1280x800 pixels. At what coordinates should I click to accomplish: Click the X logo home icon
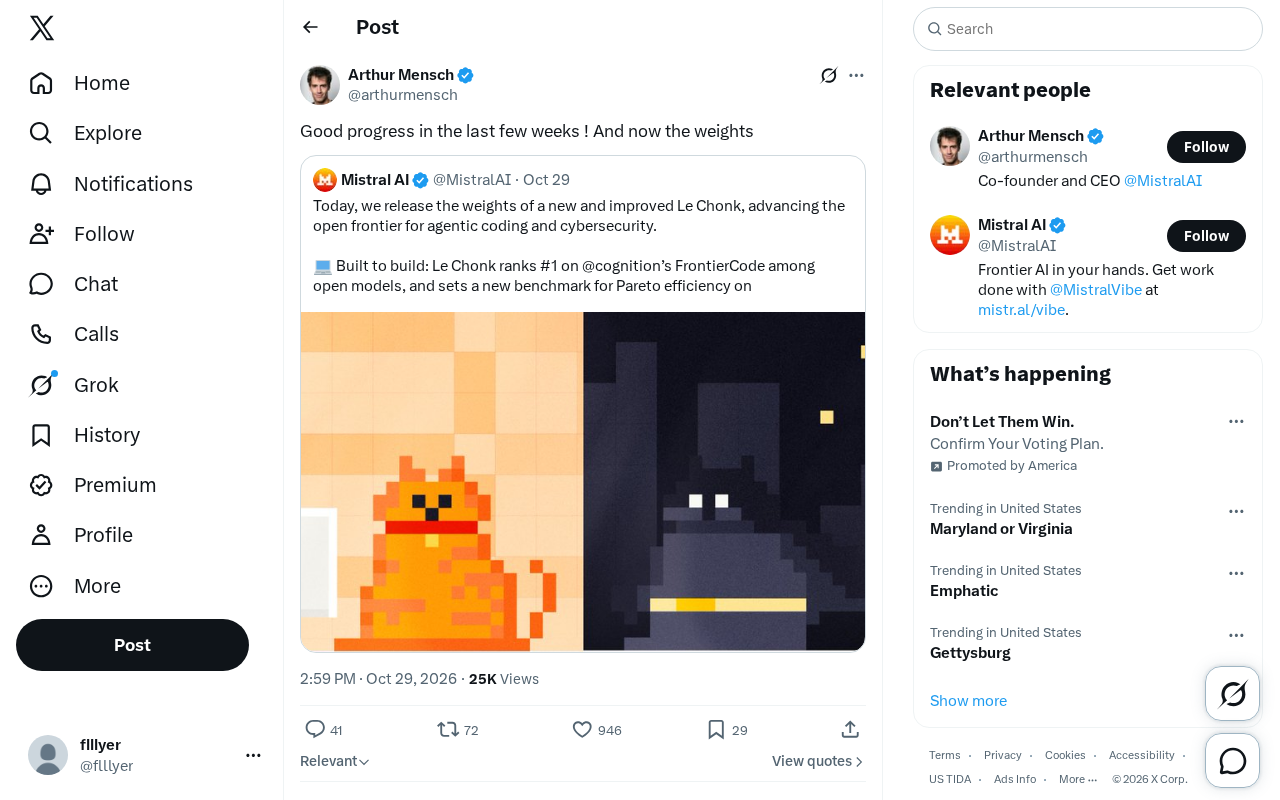point(42,28)
